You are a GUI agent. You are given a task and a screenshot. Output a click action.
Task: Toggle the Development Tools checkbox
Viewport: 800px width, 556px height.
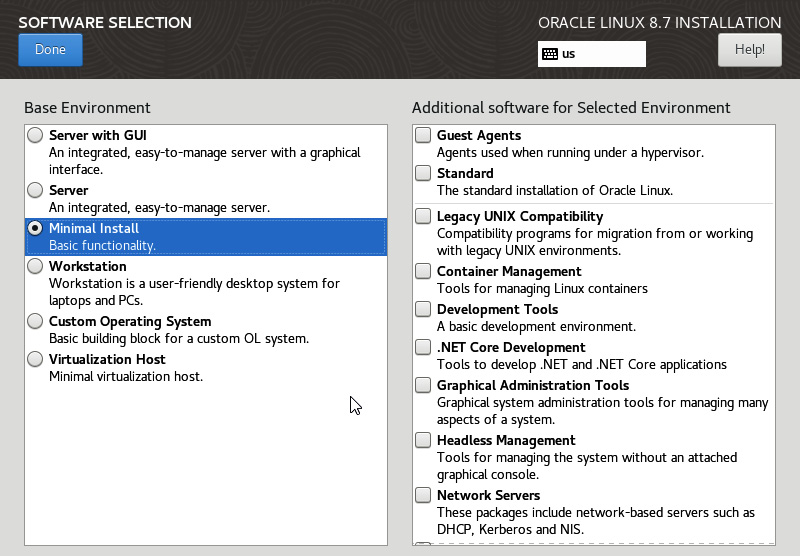[423, 309]
